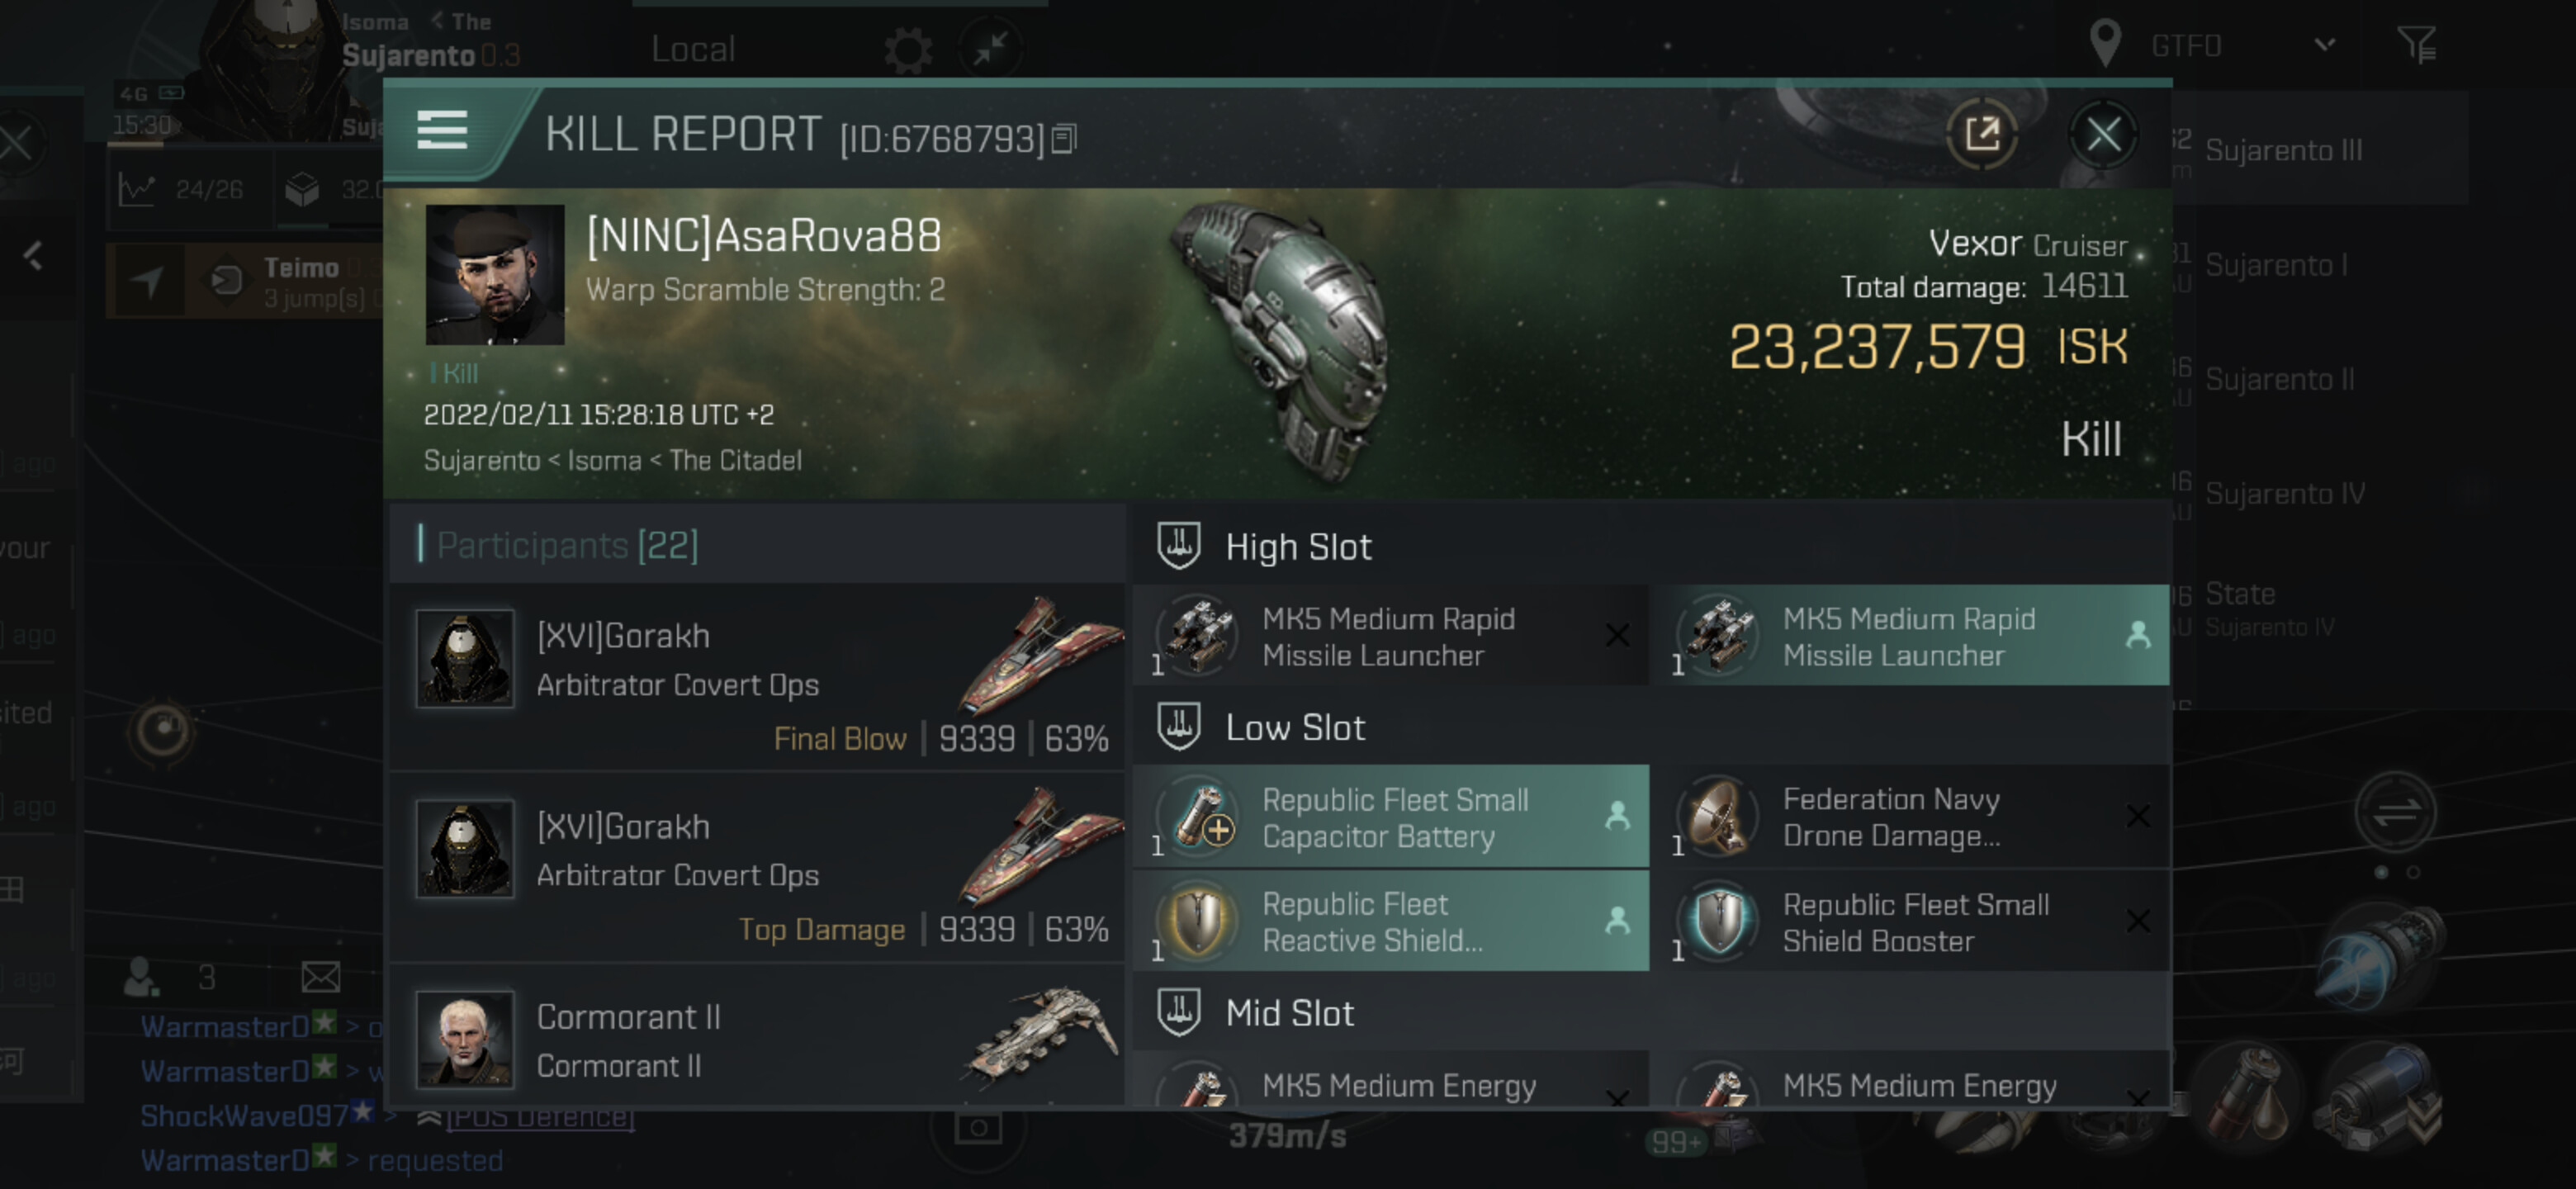Select Republic Fleet Reactive Shield module
2576x1189 pixels.
coord(1390,922)
